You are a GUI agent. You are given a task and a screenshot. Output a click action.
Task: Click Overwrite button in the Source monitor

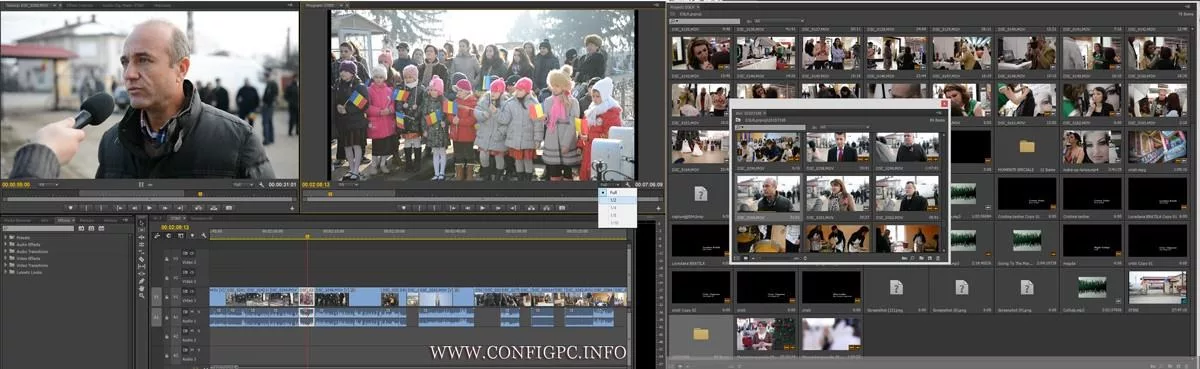[214, 208]
